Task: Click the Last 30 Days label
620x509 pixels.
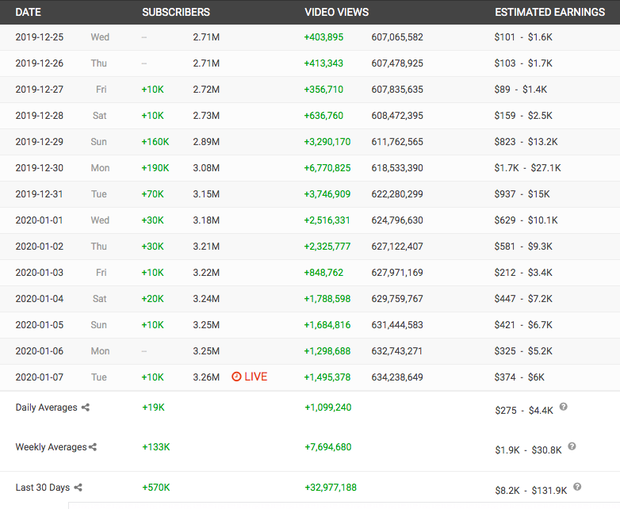Action: point(43,487)
